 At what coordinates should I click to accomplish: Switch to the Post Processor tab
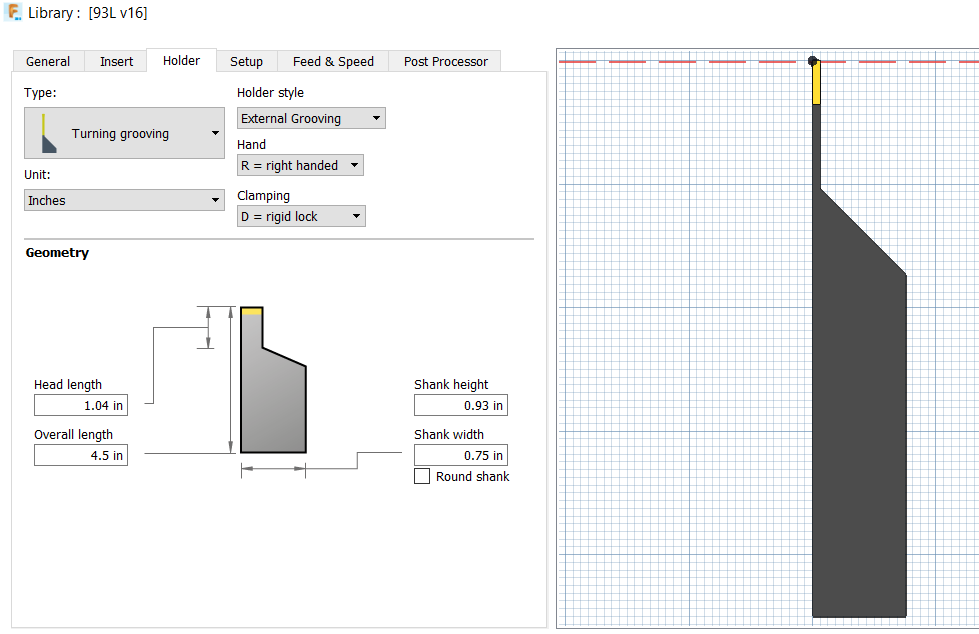click(445, 61)
